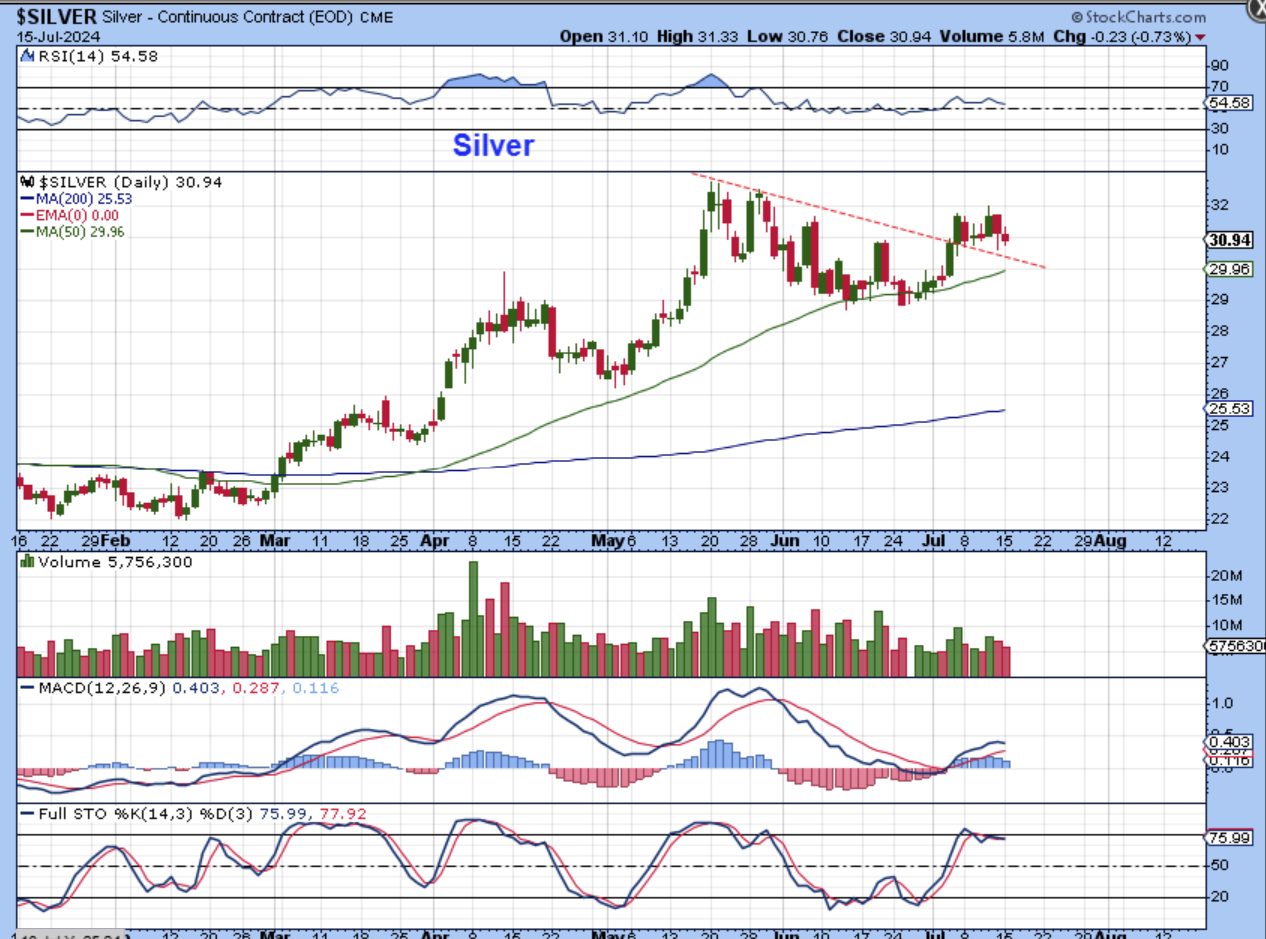Click the $SILVER ticker symbol in the header

56,17
